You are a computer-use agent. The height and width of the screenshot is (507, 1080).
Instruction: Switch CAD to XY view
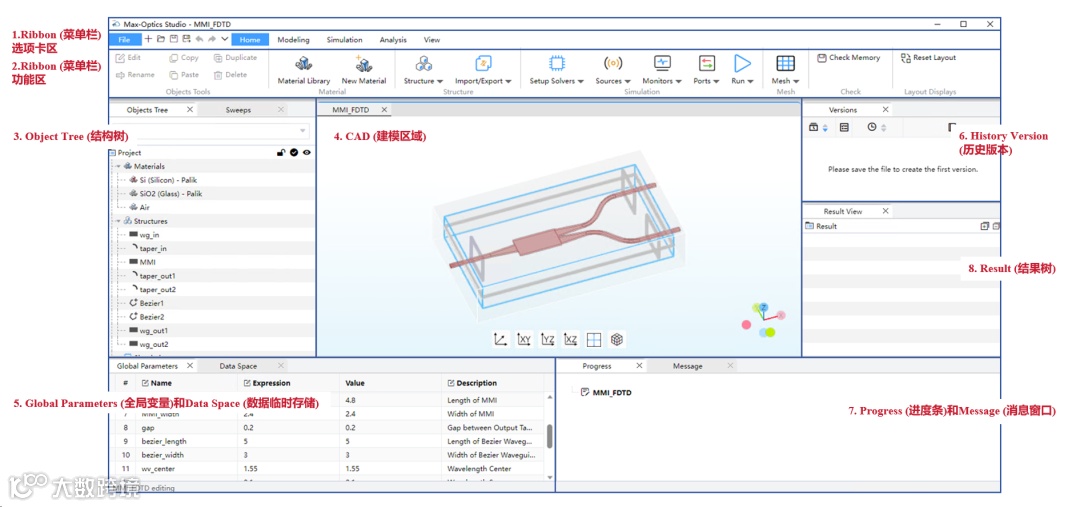pyautogui.click(x=524, y=339)
